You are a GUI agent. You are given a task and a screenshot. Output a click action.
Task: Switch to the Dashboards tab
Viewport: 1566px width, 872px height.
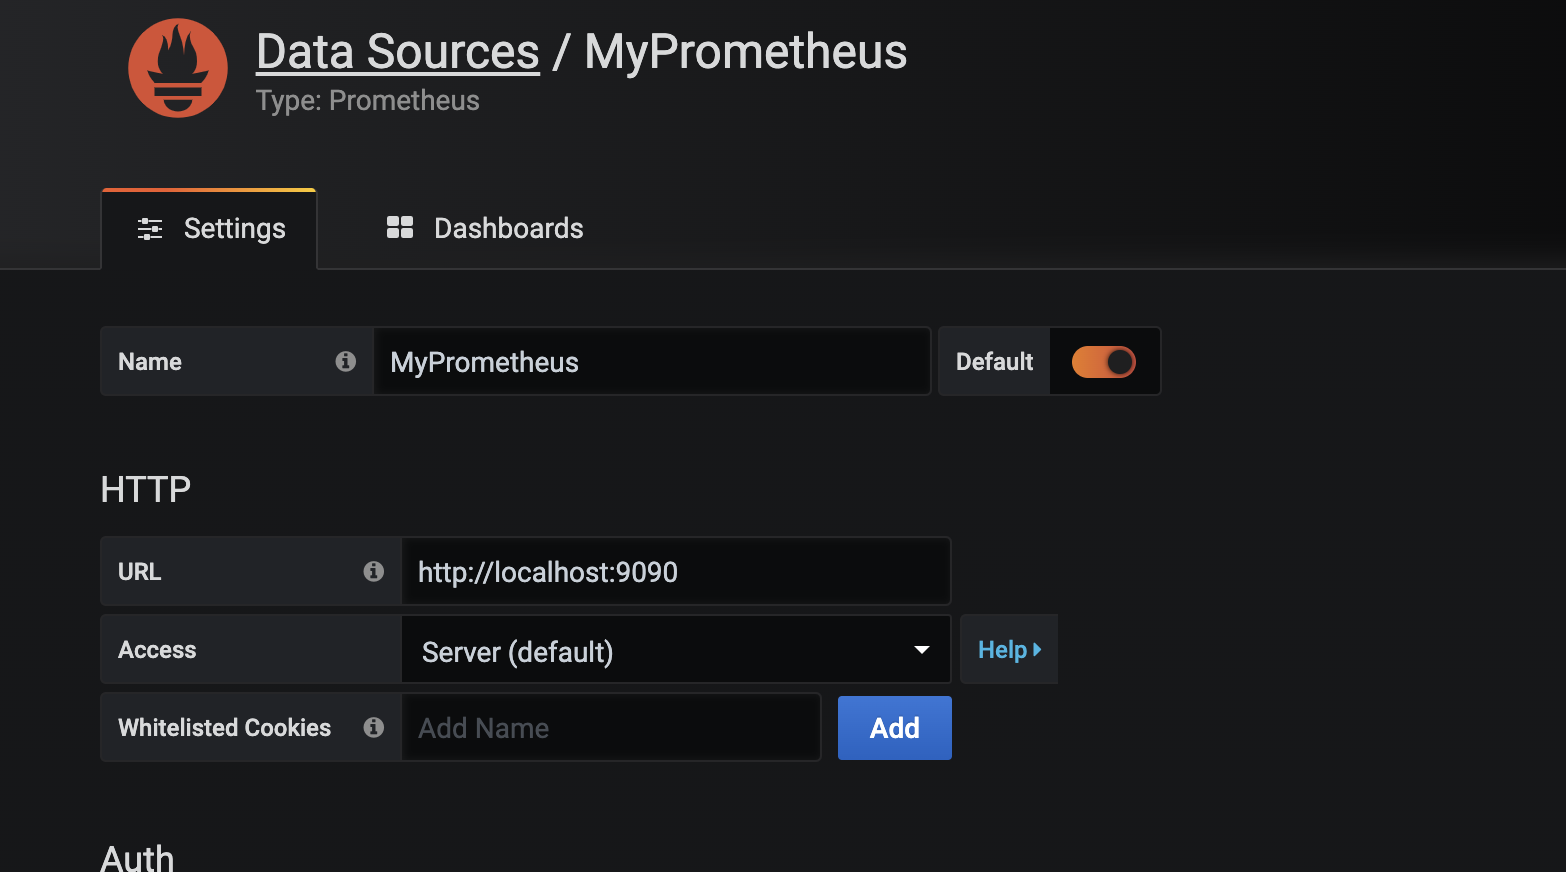click(485, 229)
